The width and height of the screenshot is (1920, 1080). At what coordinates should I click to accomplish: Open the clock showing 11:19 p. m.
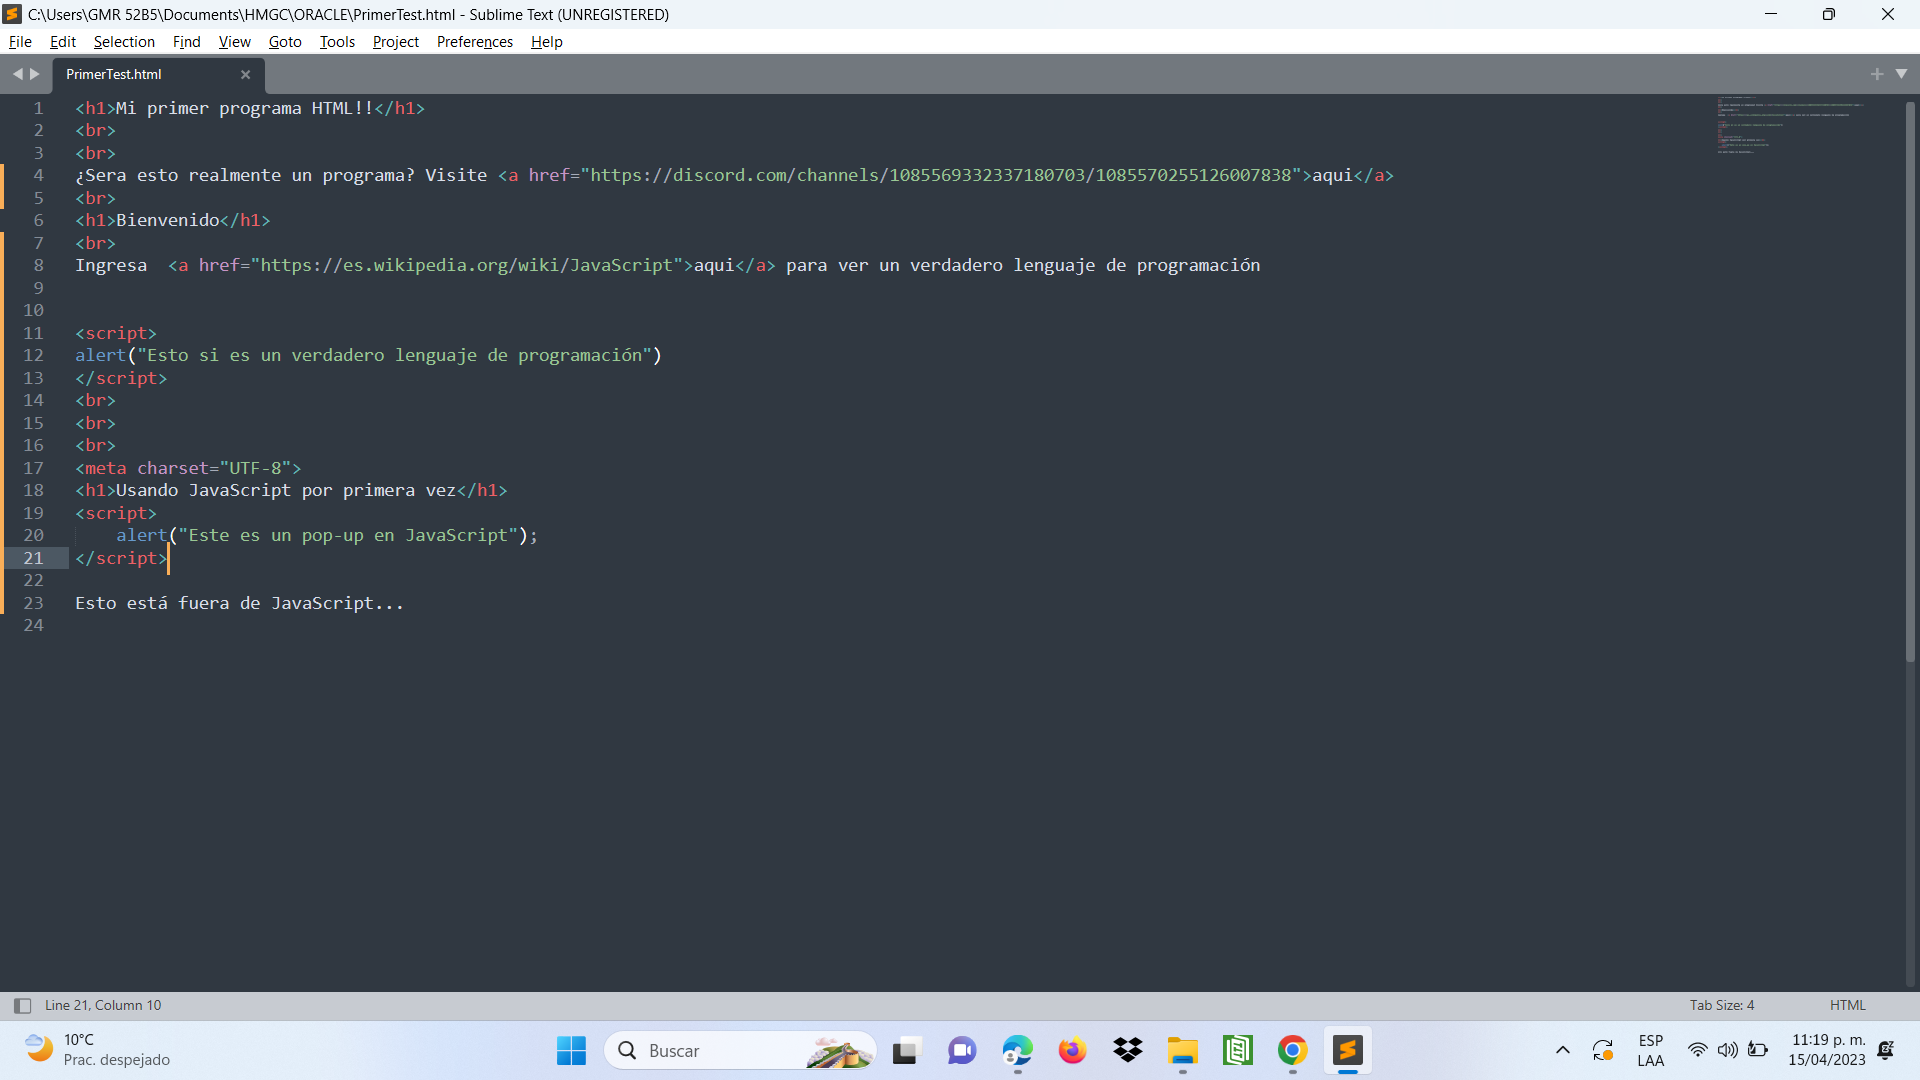coord(1827,1050)
